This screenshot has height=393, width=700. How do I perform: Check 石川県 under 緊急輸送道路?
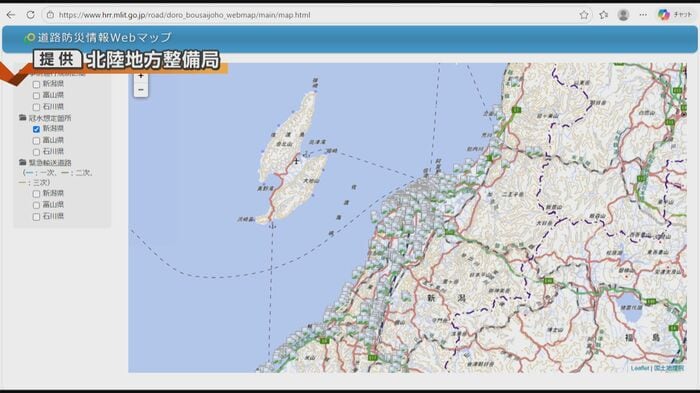point(36,217)
